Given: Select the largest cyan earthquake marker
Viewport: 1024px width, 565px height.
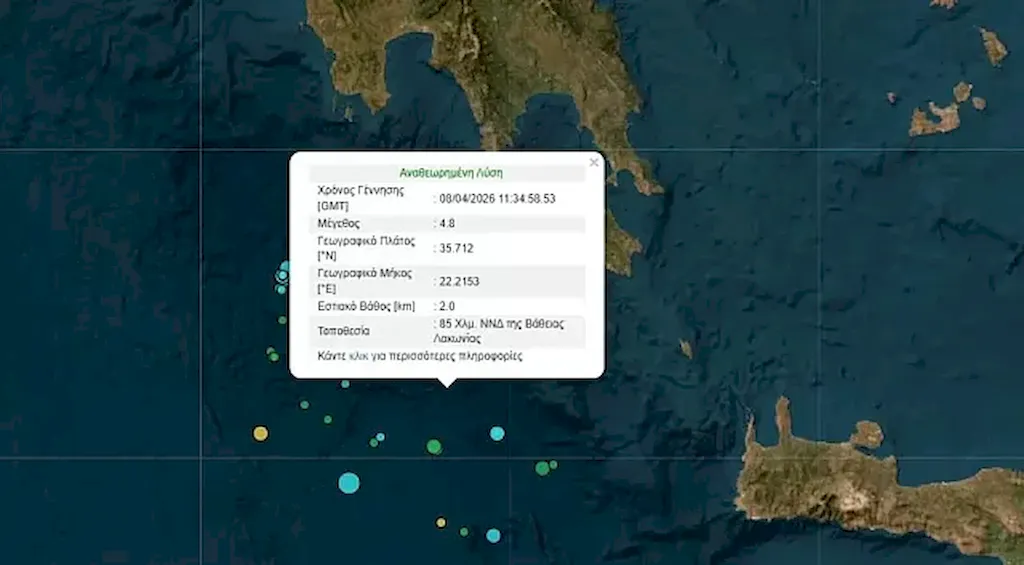Looking at the screenshot, I should 348,483.
